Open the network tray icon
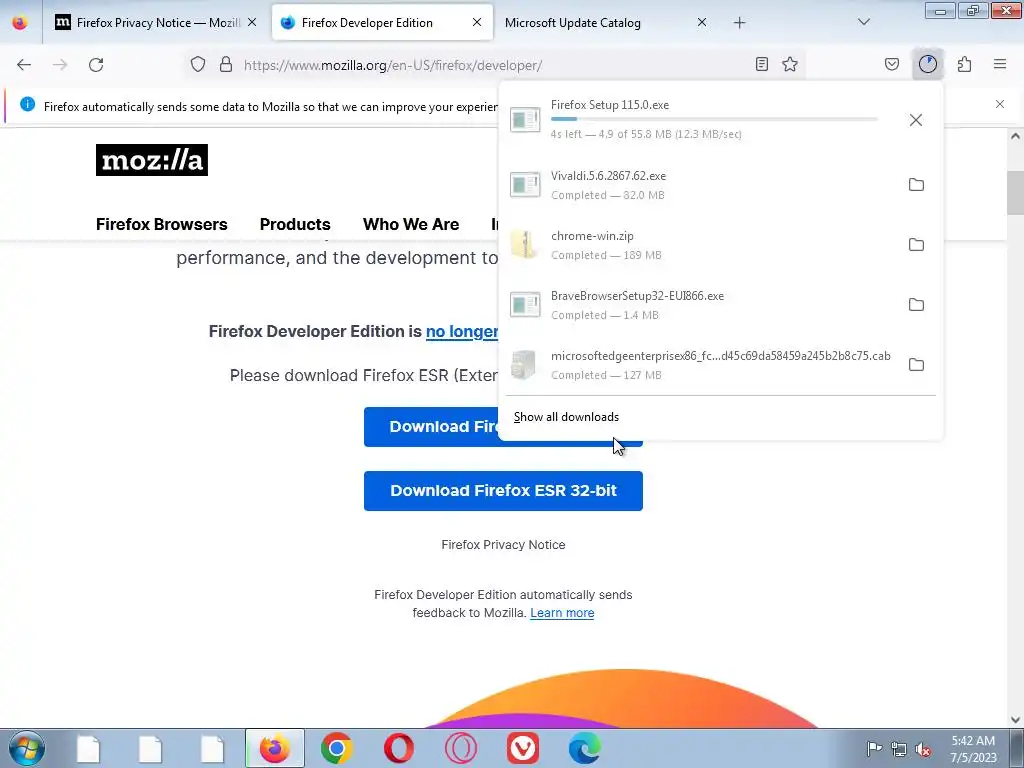Screen dimensions: 1024x768 tap(899, 749)
